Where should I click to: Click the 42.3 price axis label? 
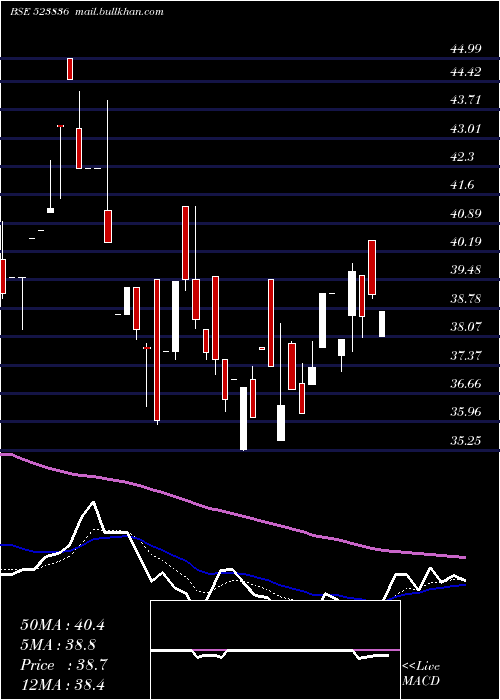click(x=463, y=157)
